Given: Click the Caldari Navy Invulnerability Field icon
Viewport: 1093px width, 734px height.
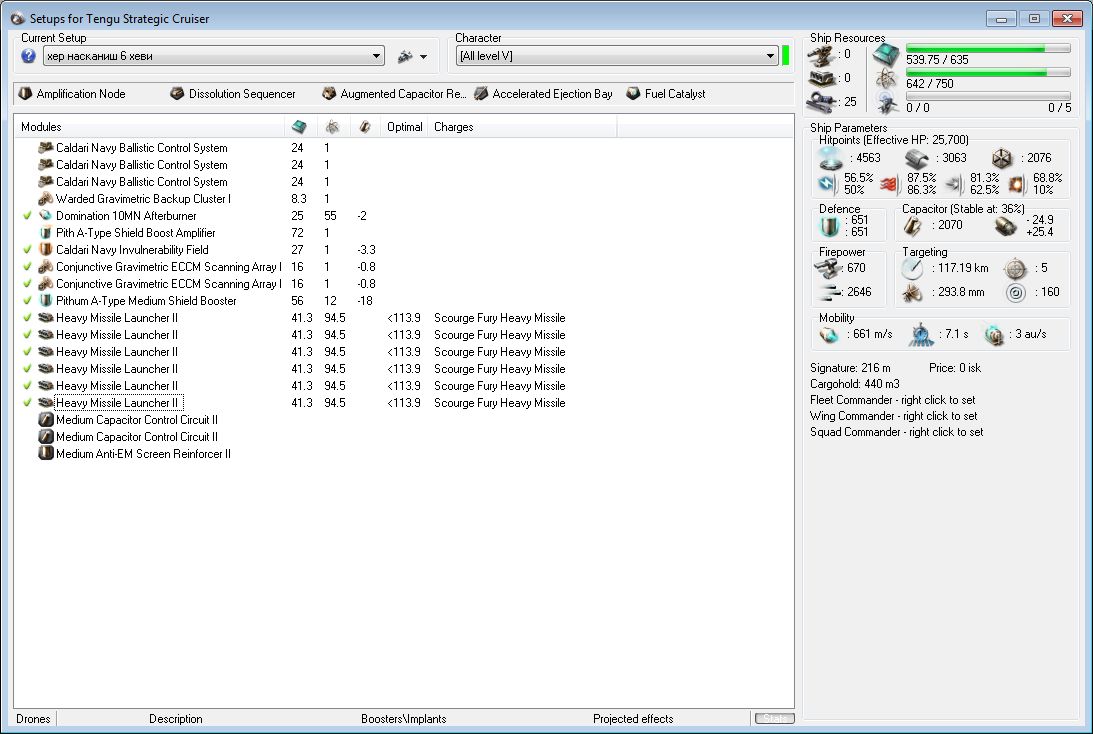Looking at the screenshot, I should (45, 250).
